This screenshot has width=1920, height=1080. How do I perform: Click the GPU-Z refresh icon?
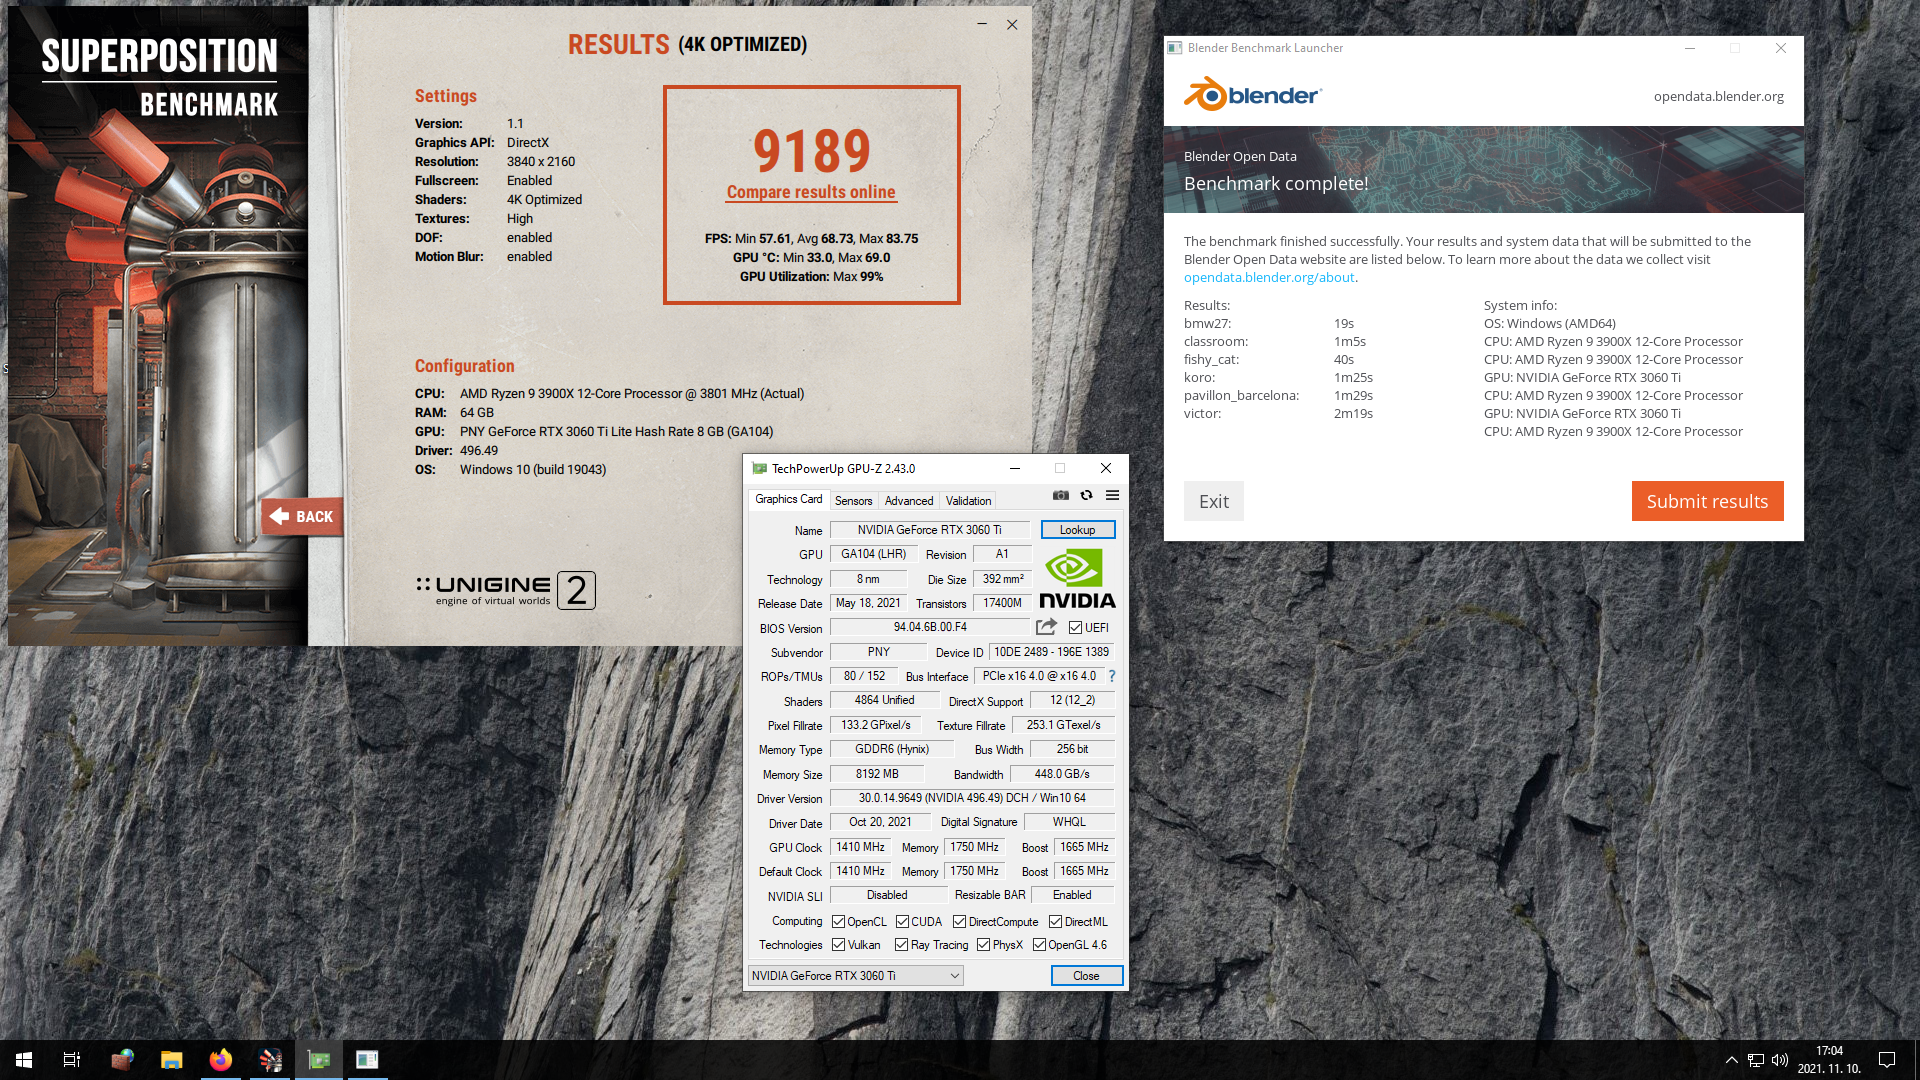tap(1086, 495)
